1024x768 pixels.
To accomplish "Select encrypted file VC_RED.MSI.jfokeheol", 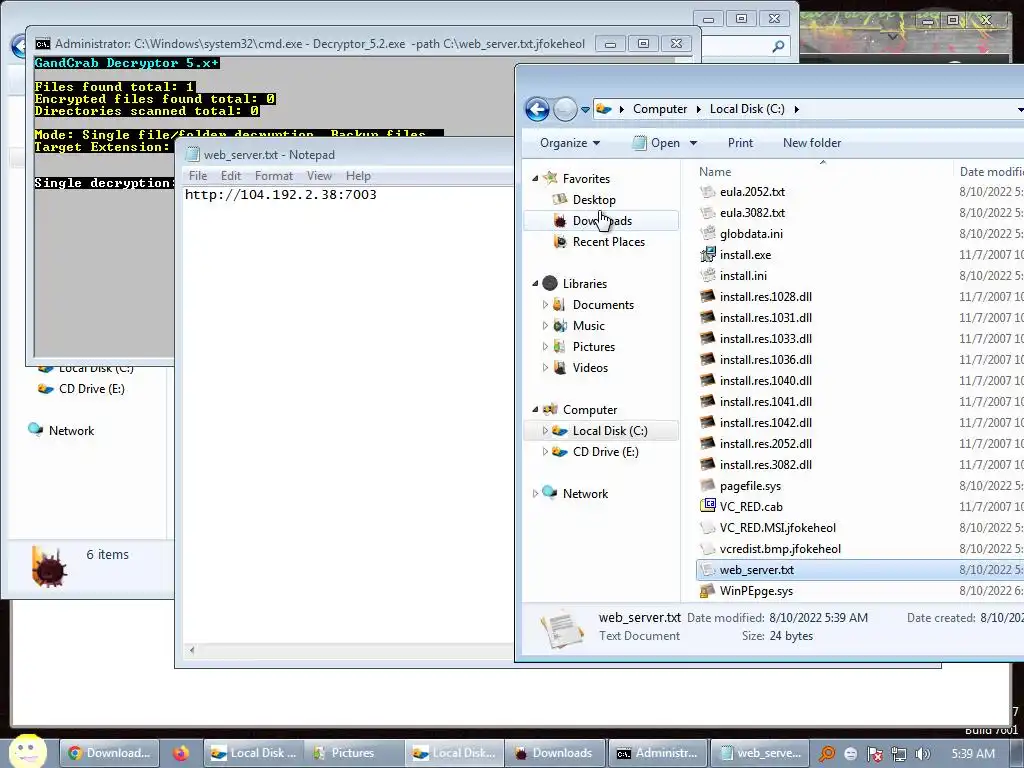I will click(777, 528).
